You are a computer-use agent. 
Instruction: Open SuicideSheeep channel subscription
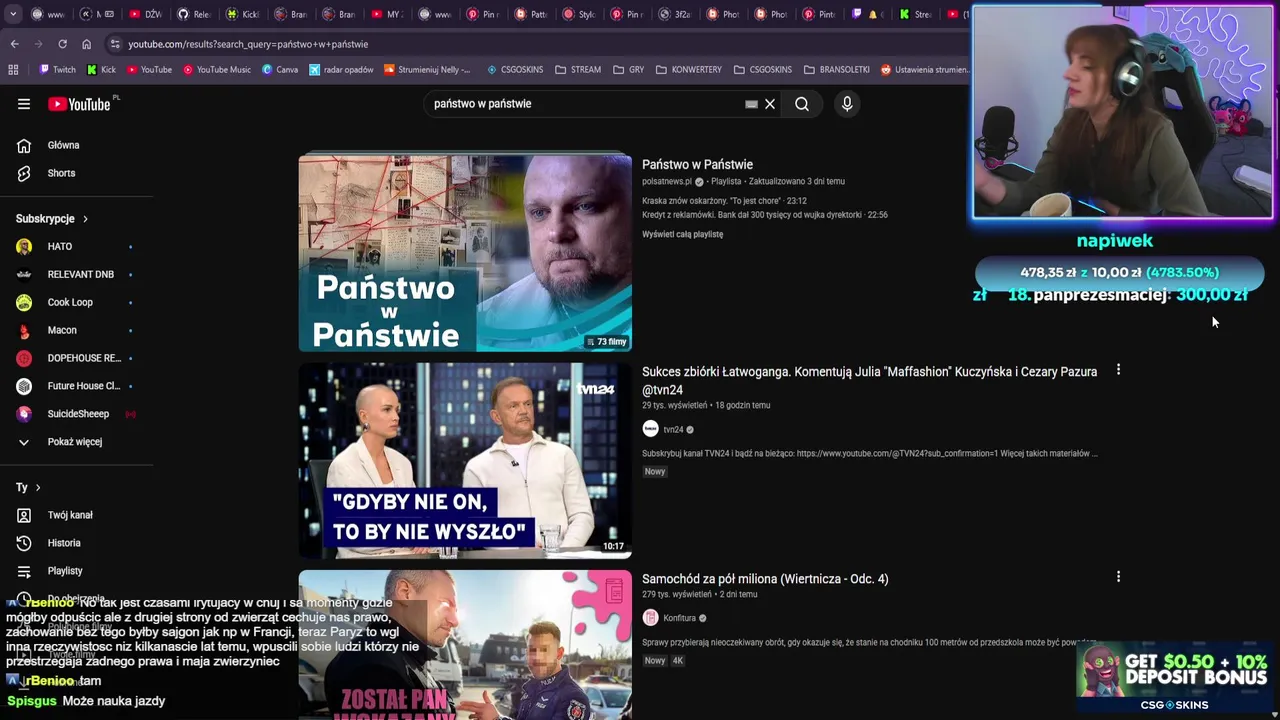click(x=76, y=414)
